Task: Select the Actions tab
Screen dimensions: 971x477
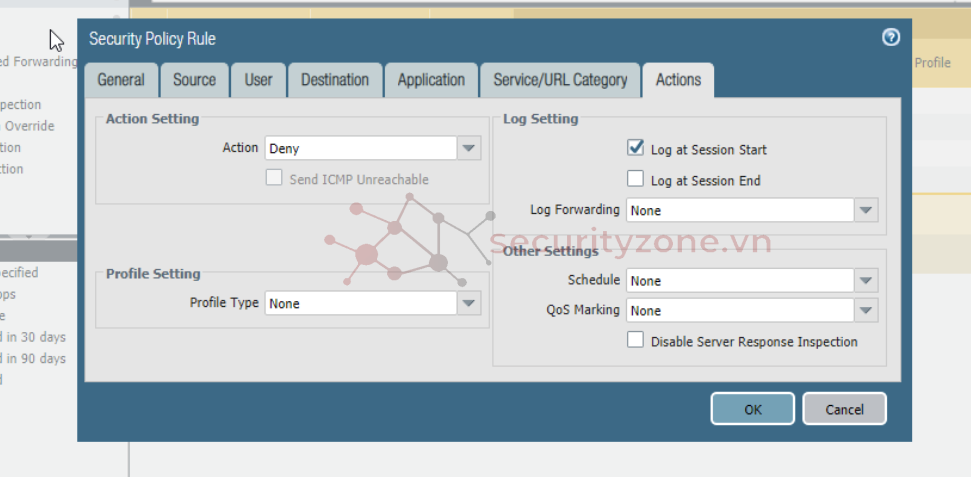Action: point(678,80)
